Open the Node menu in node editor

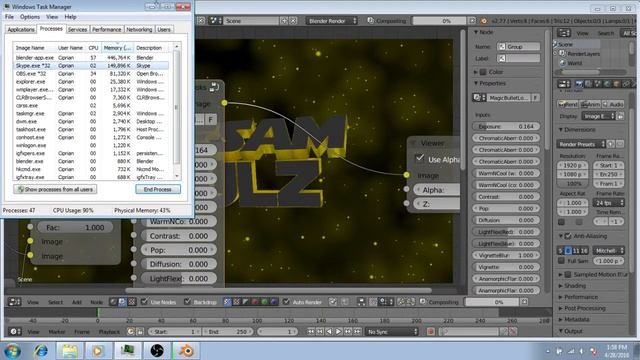[x=96, y=302]
